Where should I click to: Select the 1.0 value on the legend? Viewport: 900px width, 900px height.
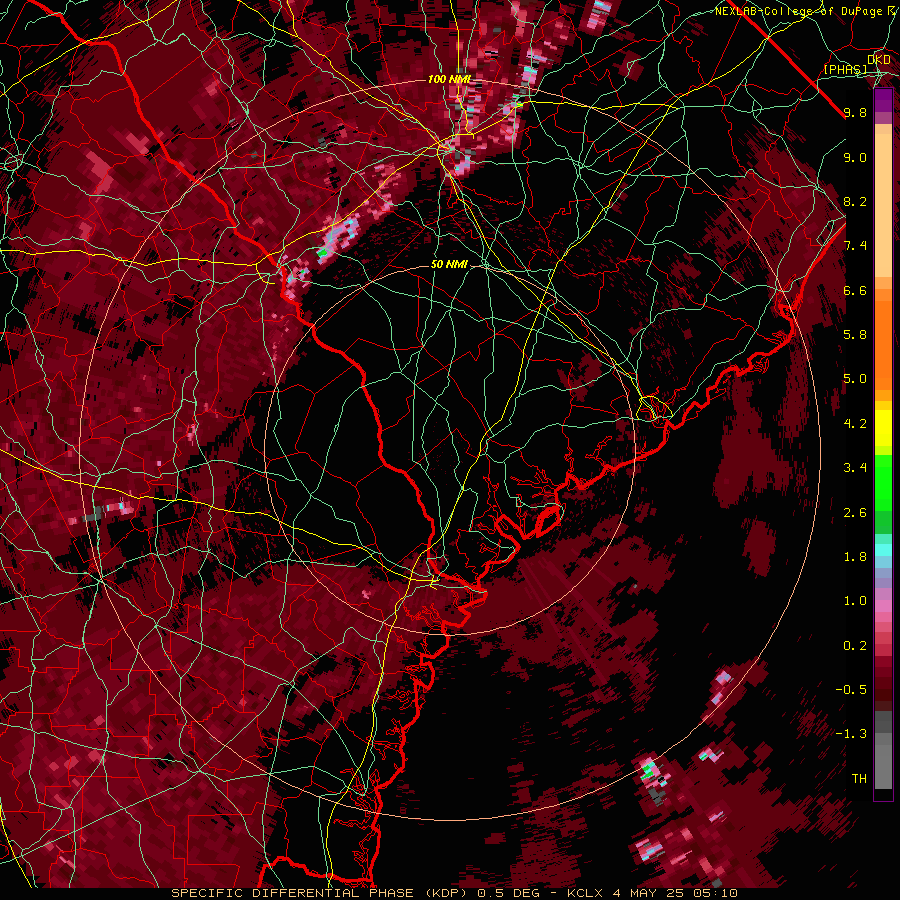(x=855, y=601)
